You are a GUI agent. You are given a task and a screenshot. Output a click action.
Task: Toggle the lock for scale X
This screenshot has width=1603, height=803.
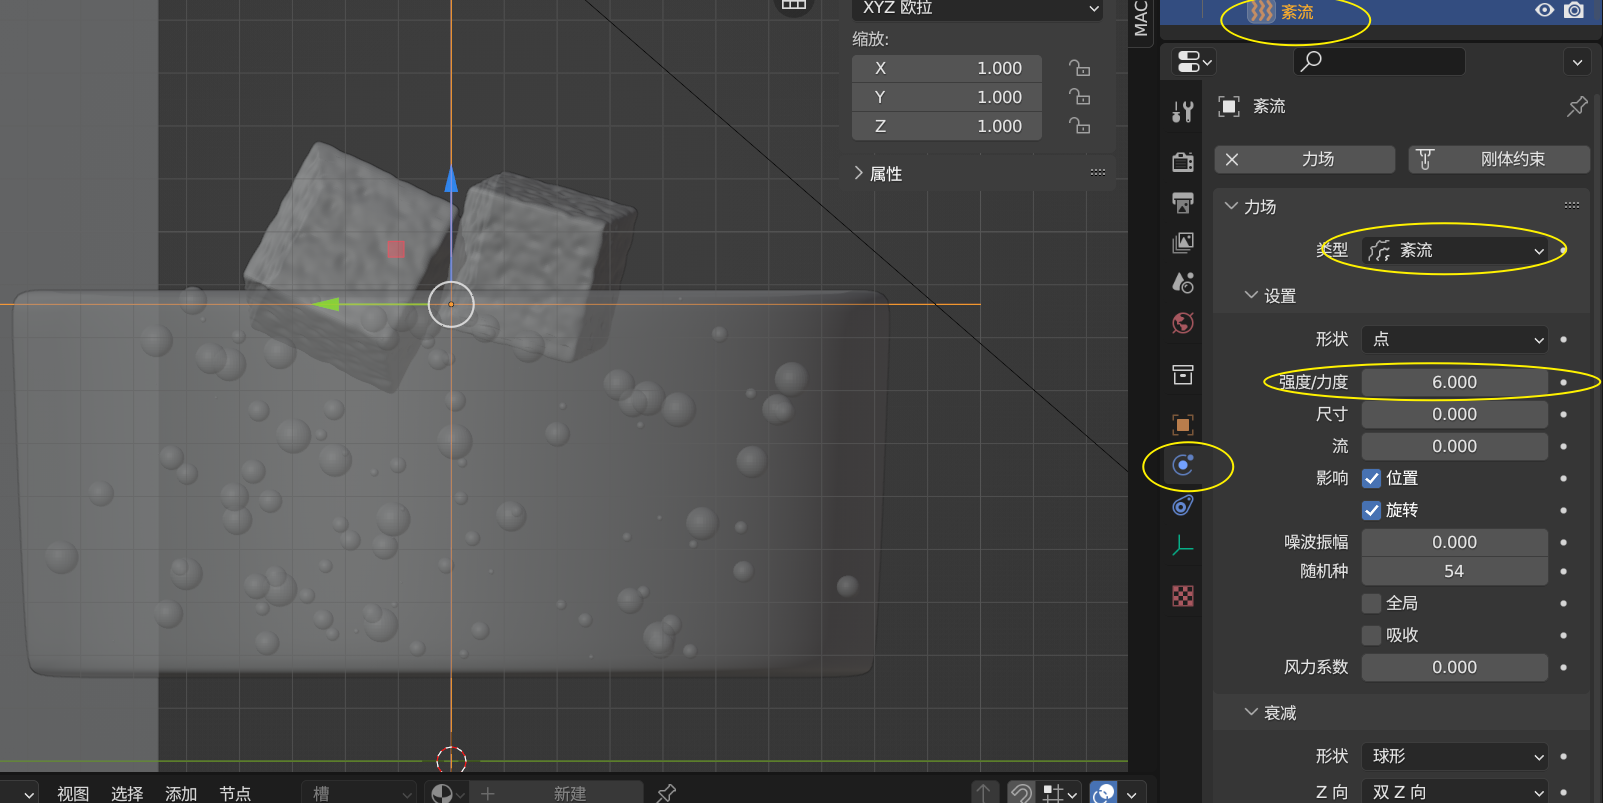coord(1079,68)
